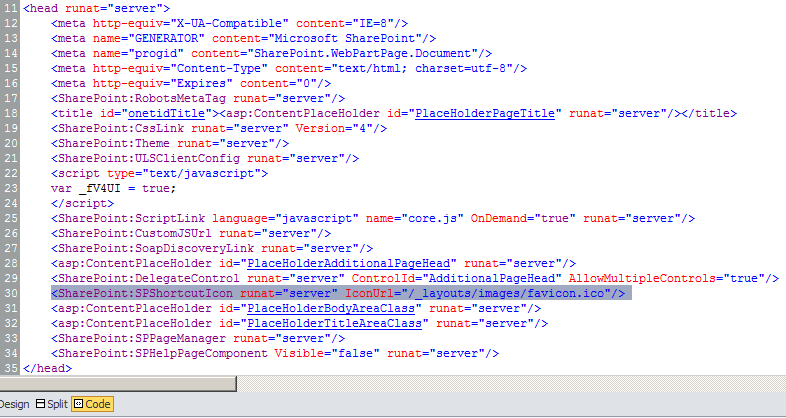Click line number 11 in the gutter
786x418 pixels.
11,9
